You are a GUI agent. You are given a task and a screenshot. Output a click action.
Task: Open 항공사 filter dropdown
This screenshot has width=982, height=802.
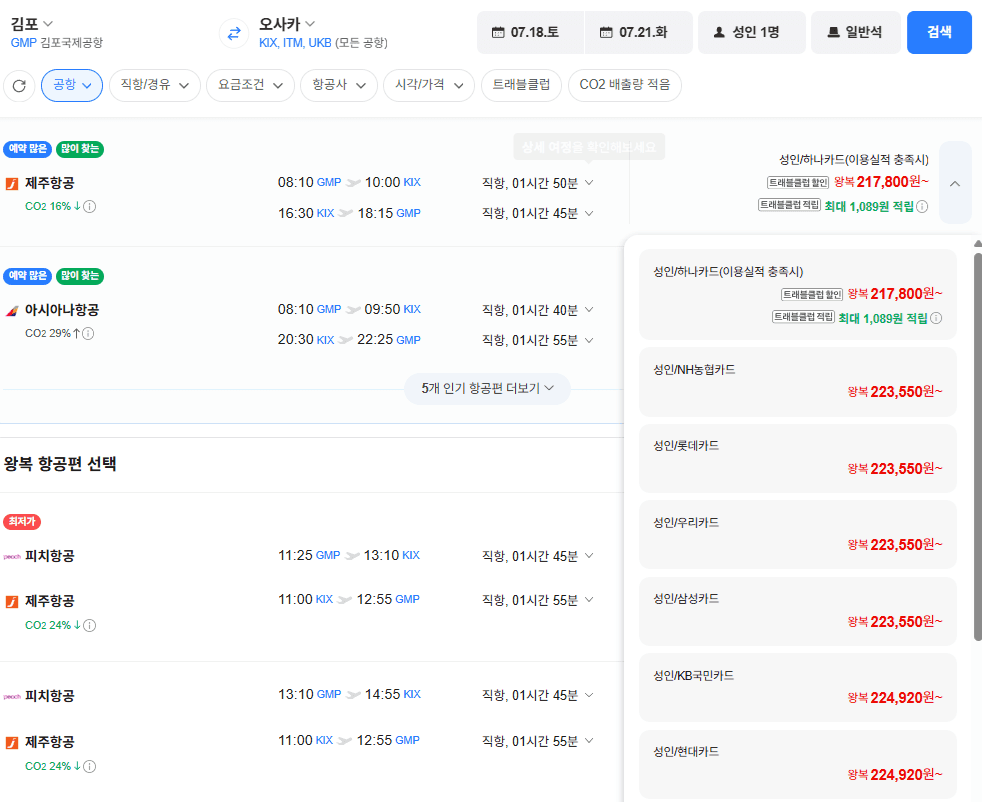click(339, 85)
